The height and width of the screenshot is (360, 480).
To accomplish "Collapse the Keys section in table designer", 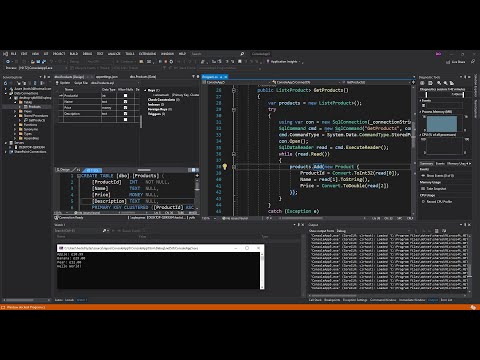I will point(145,90).
